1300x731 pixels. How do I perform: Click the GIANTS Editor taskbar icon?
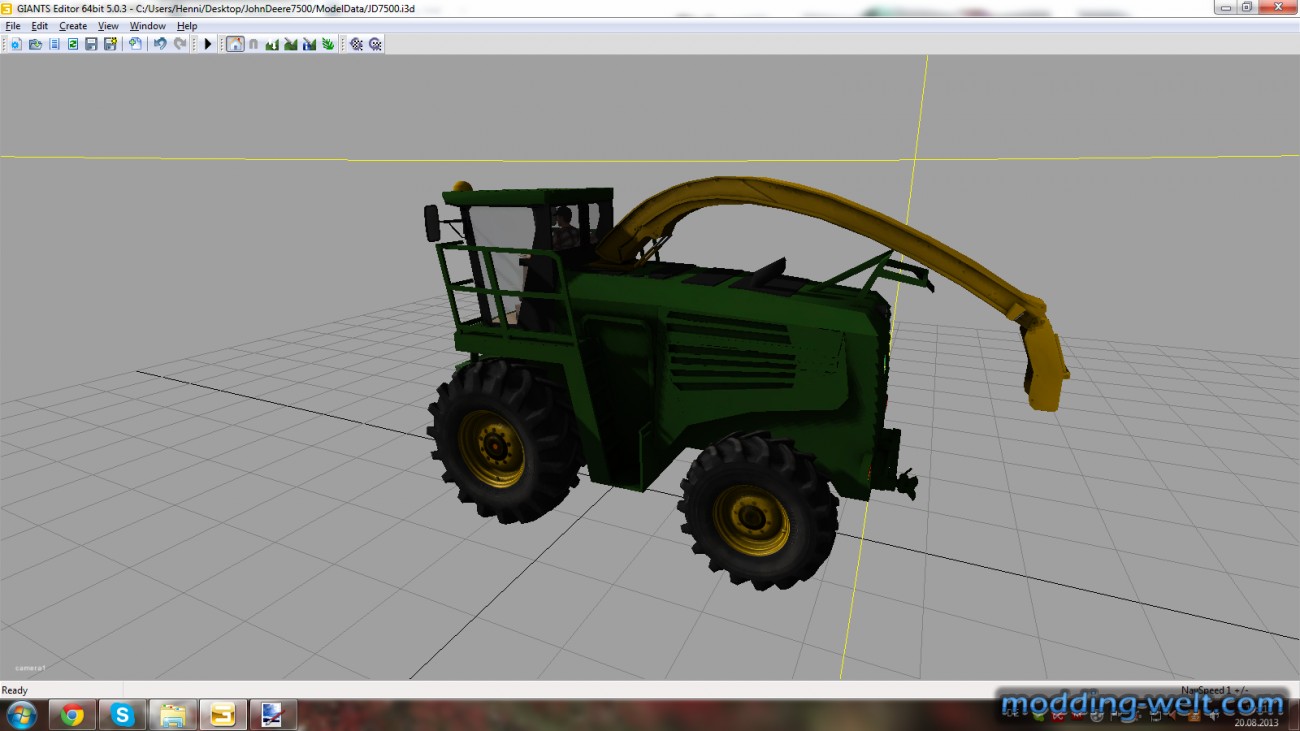pyautogui.click(x=223, y=715)
